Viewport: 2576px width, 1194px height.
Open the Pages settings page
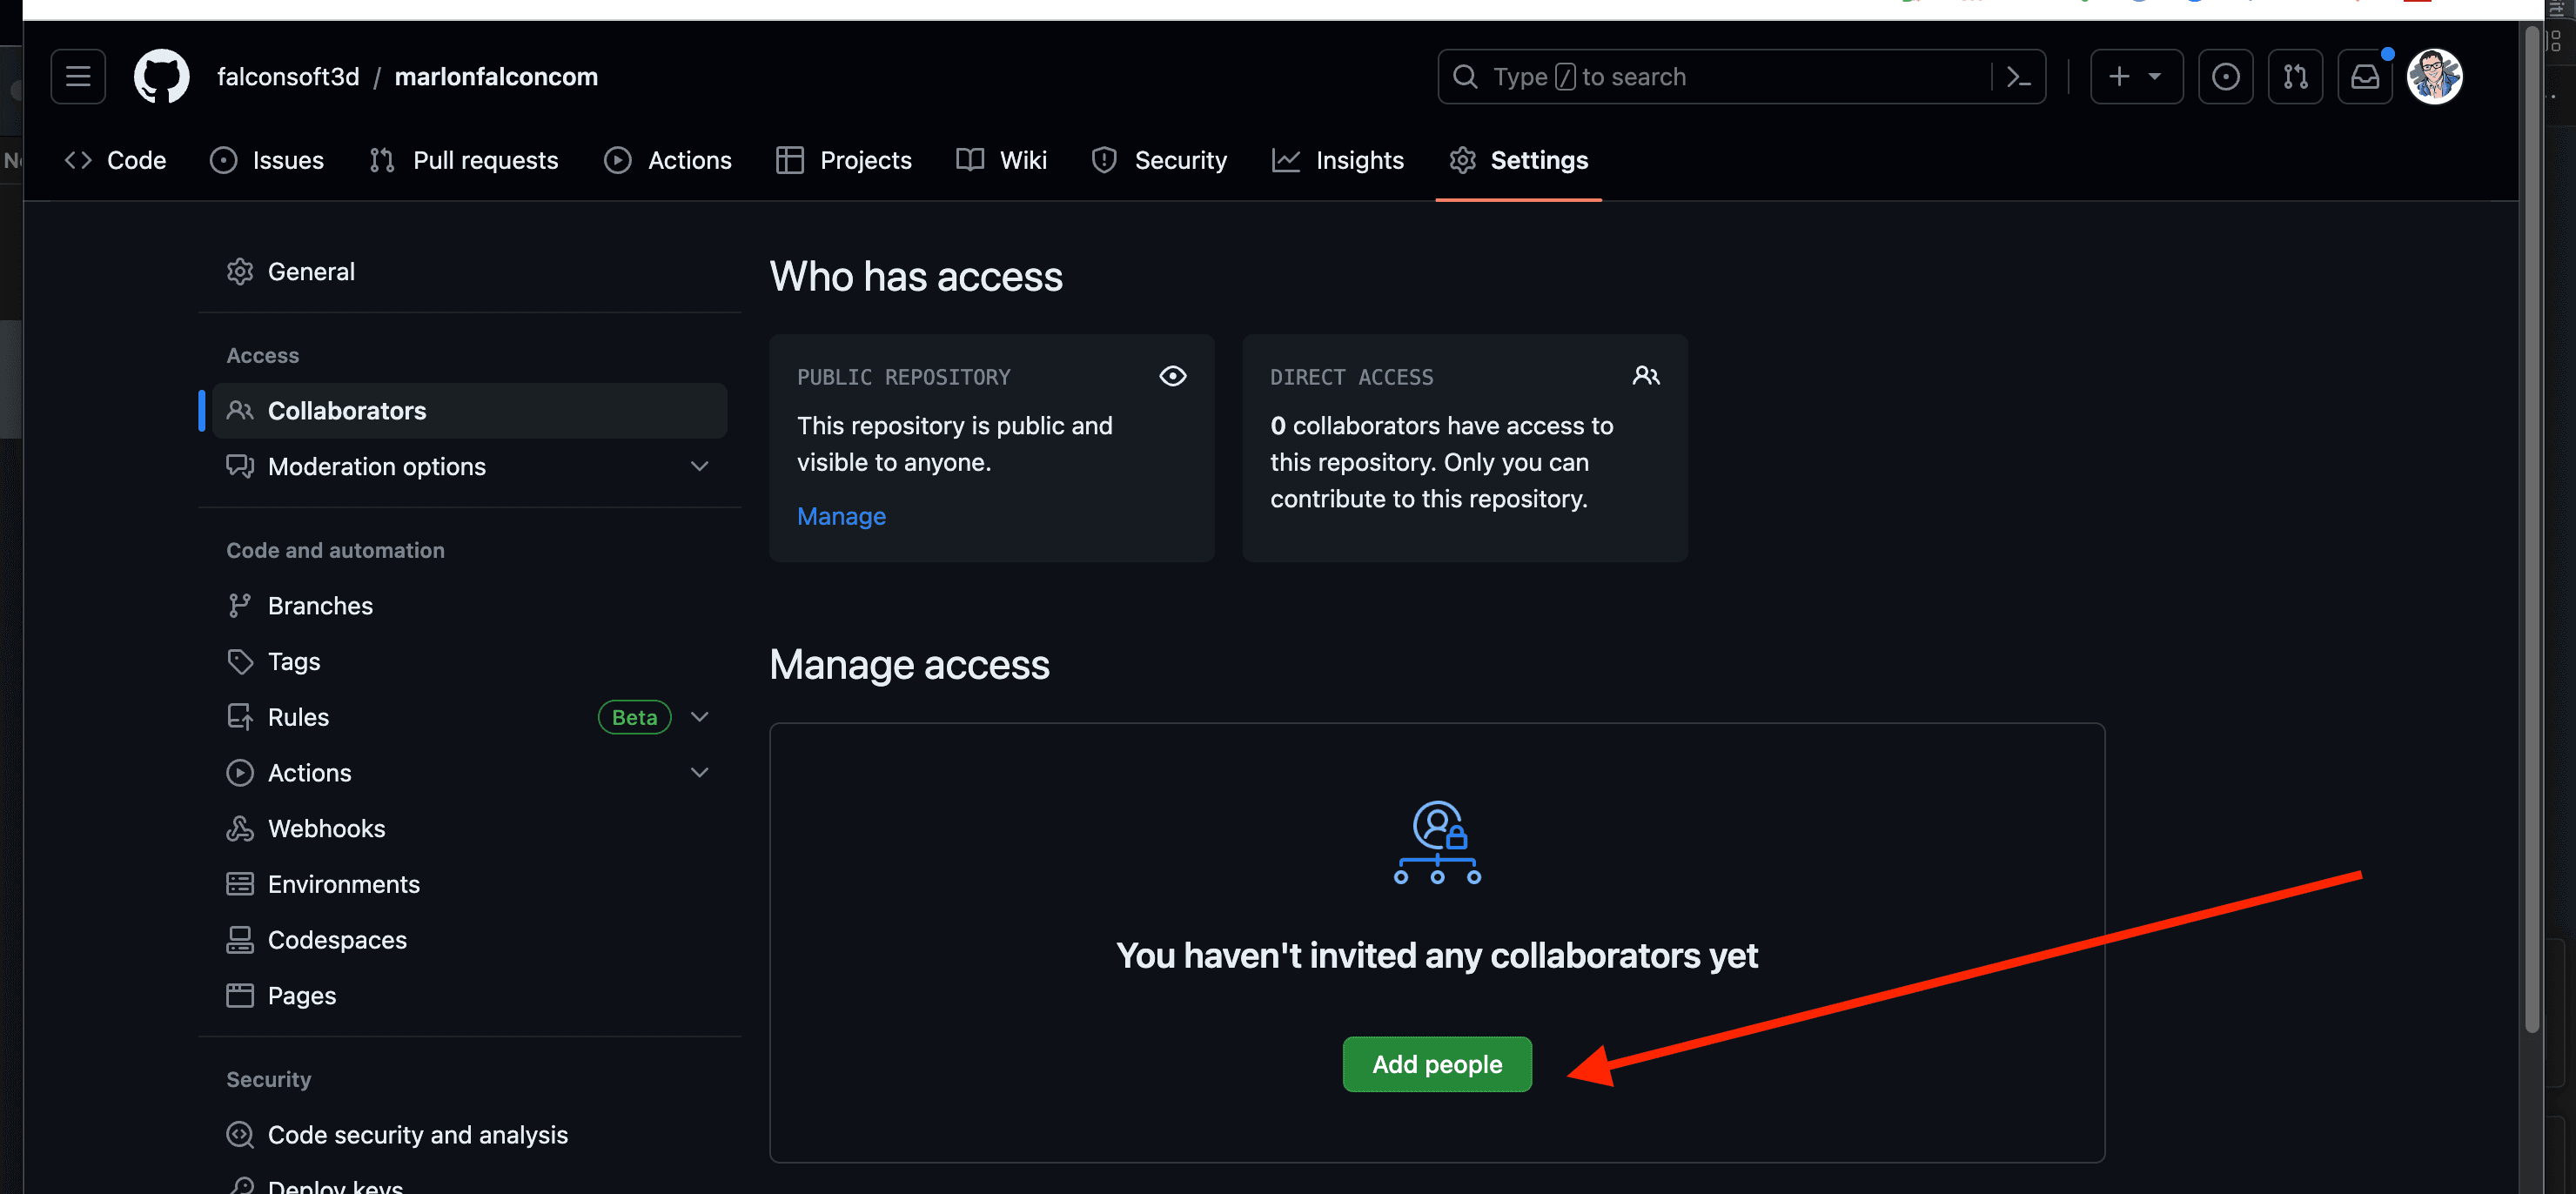tap(470, 995)
